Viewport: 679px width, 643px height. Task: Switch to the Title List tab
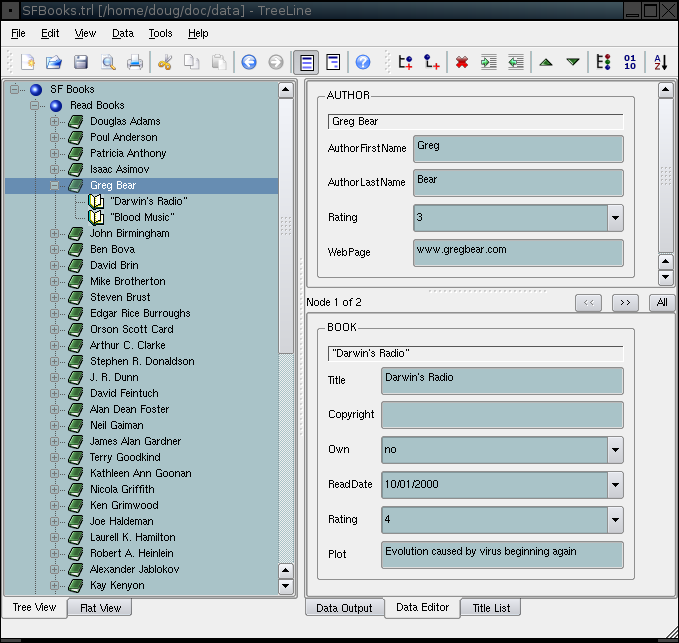click(x=491, y=608)
